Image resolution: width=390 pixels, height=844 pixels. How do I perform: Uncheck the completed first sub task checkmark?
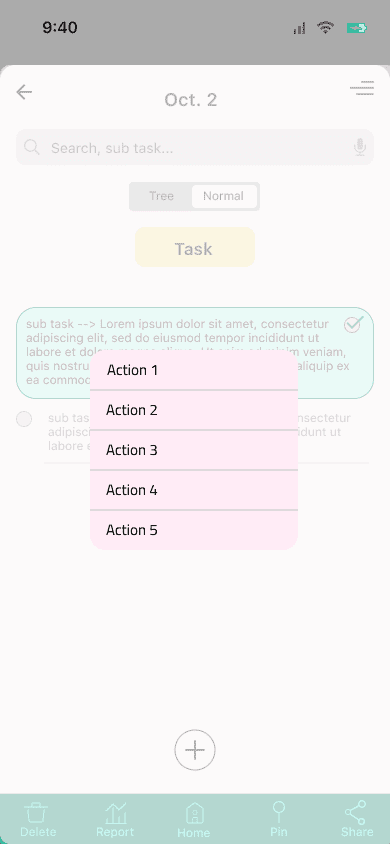point(353,324)
